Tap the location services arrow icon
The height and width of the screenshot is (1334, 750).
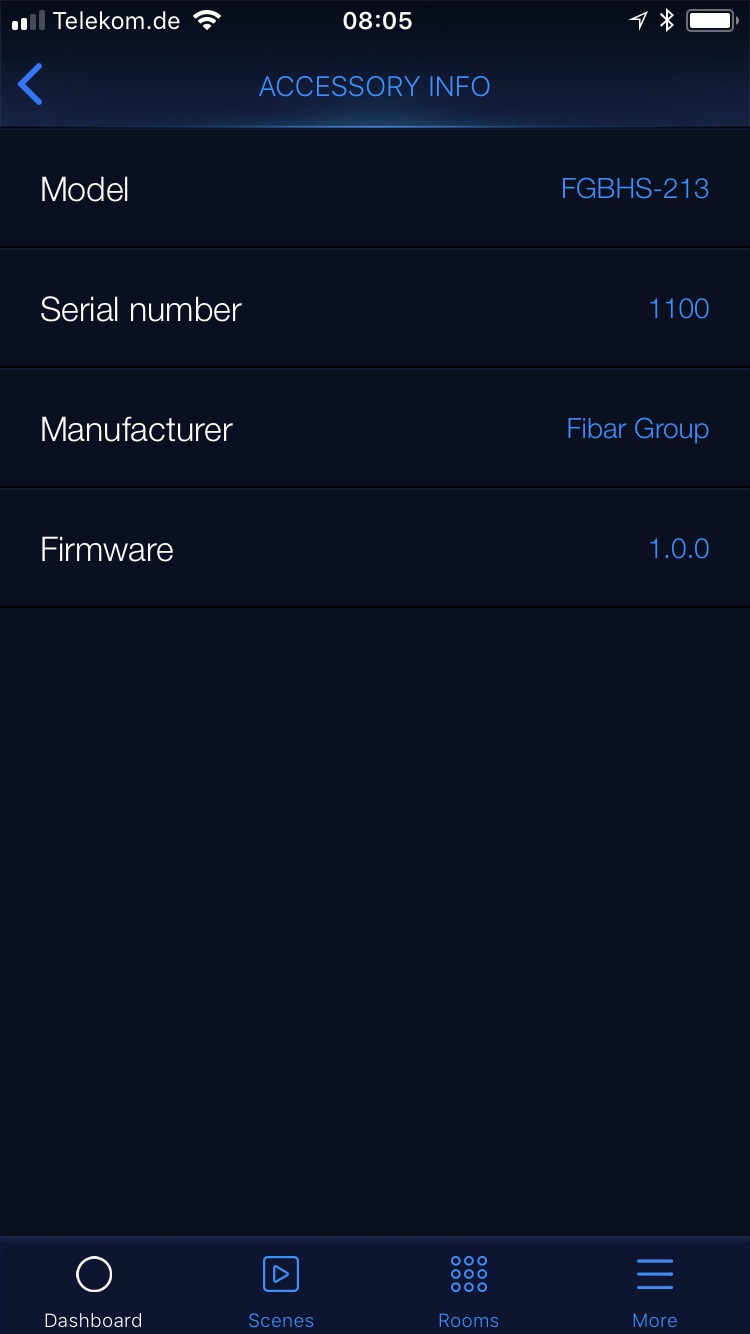638,20
